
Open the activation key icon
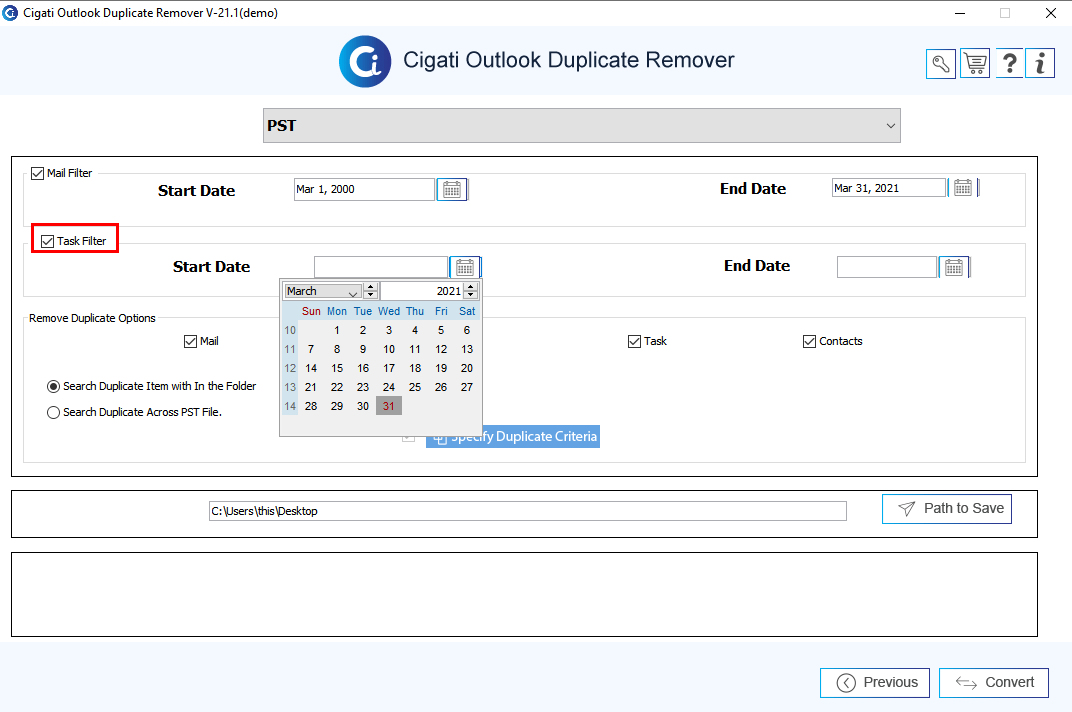941,64
